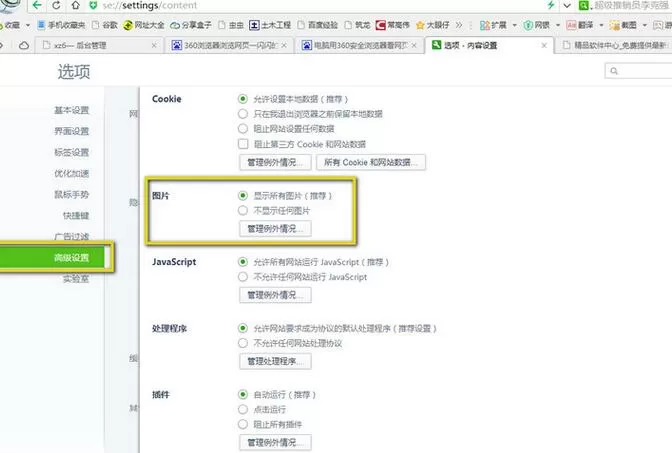Select 显示所有图片 radio button
This screenshot has height=453, width=672.
pyautogui.click(x=243, y=196)
